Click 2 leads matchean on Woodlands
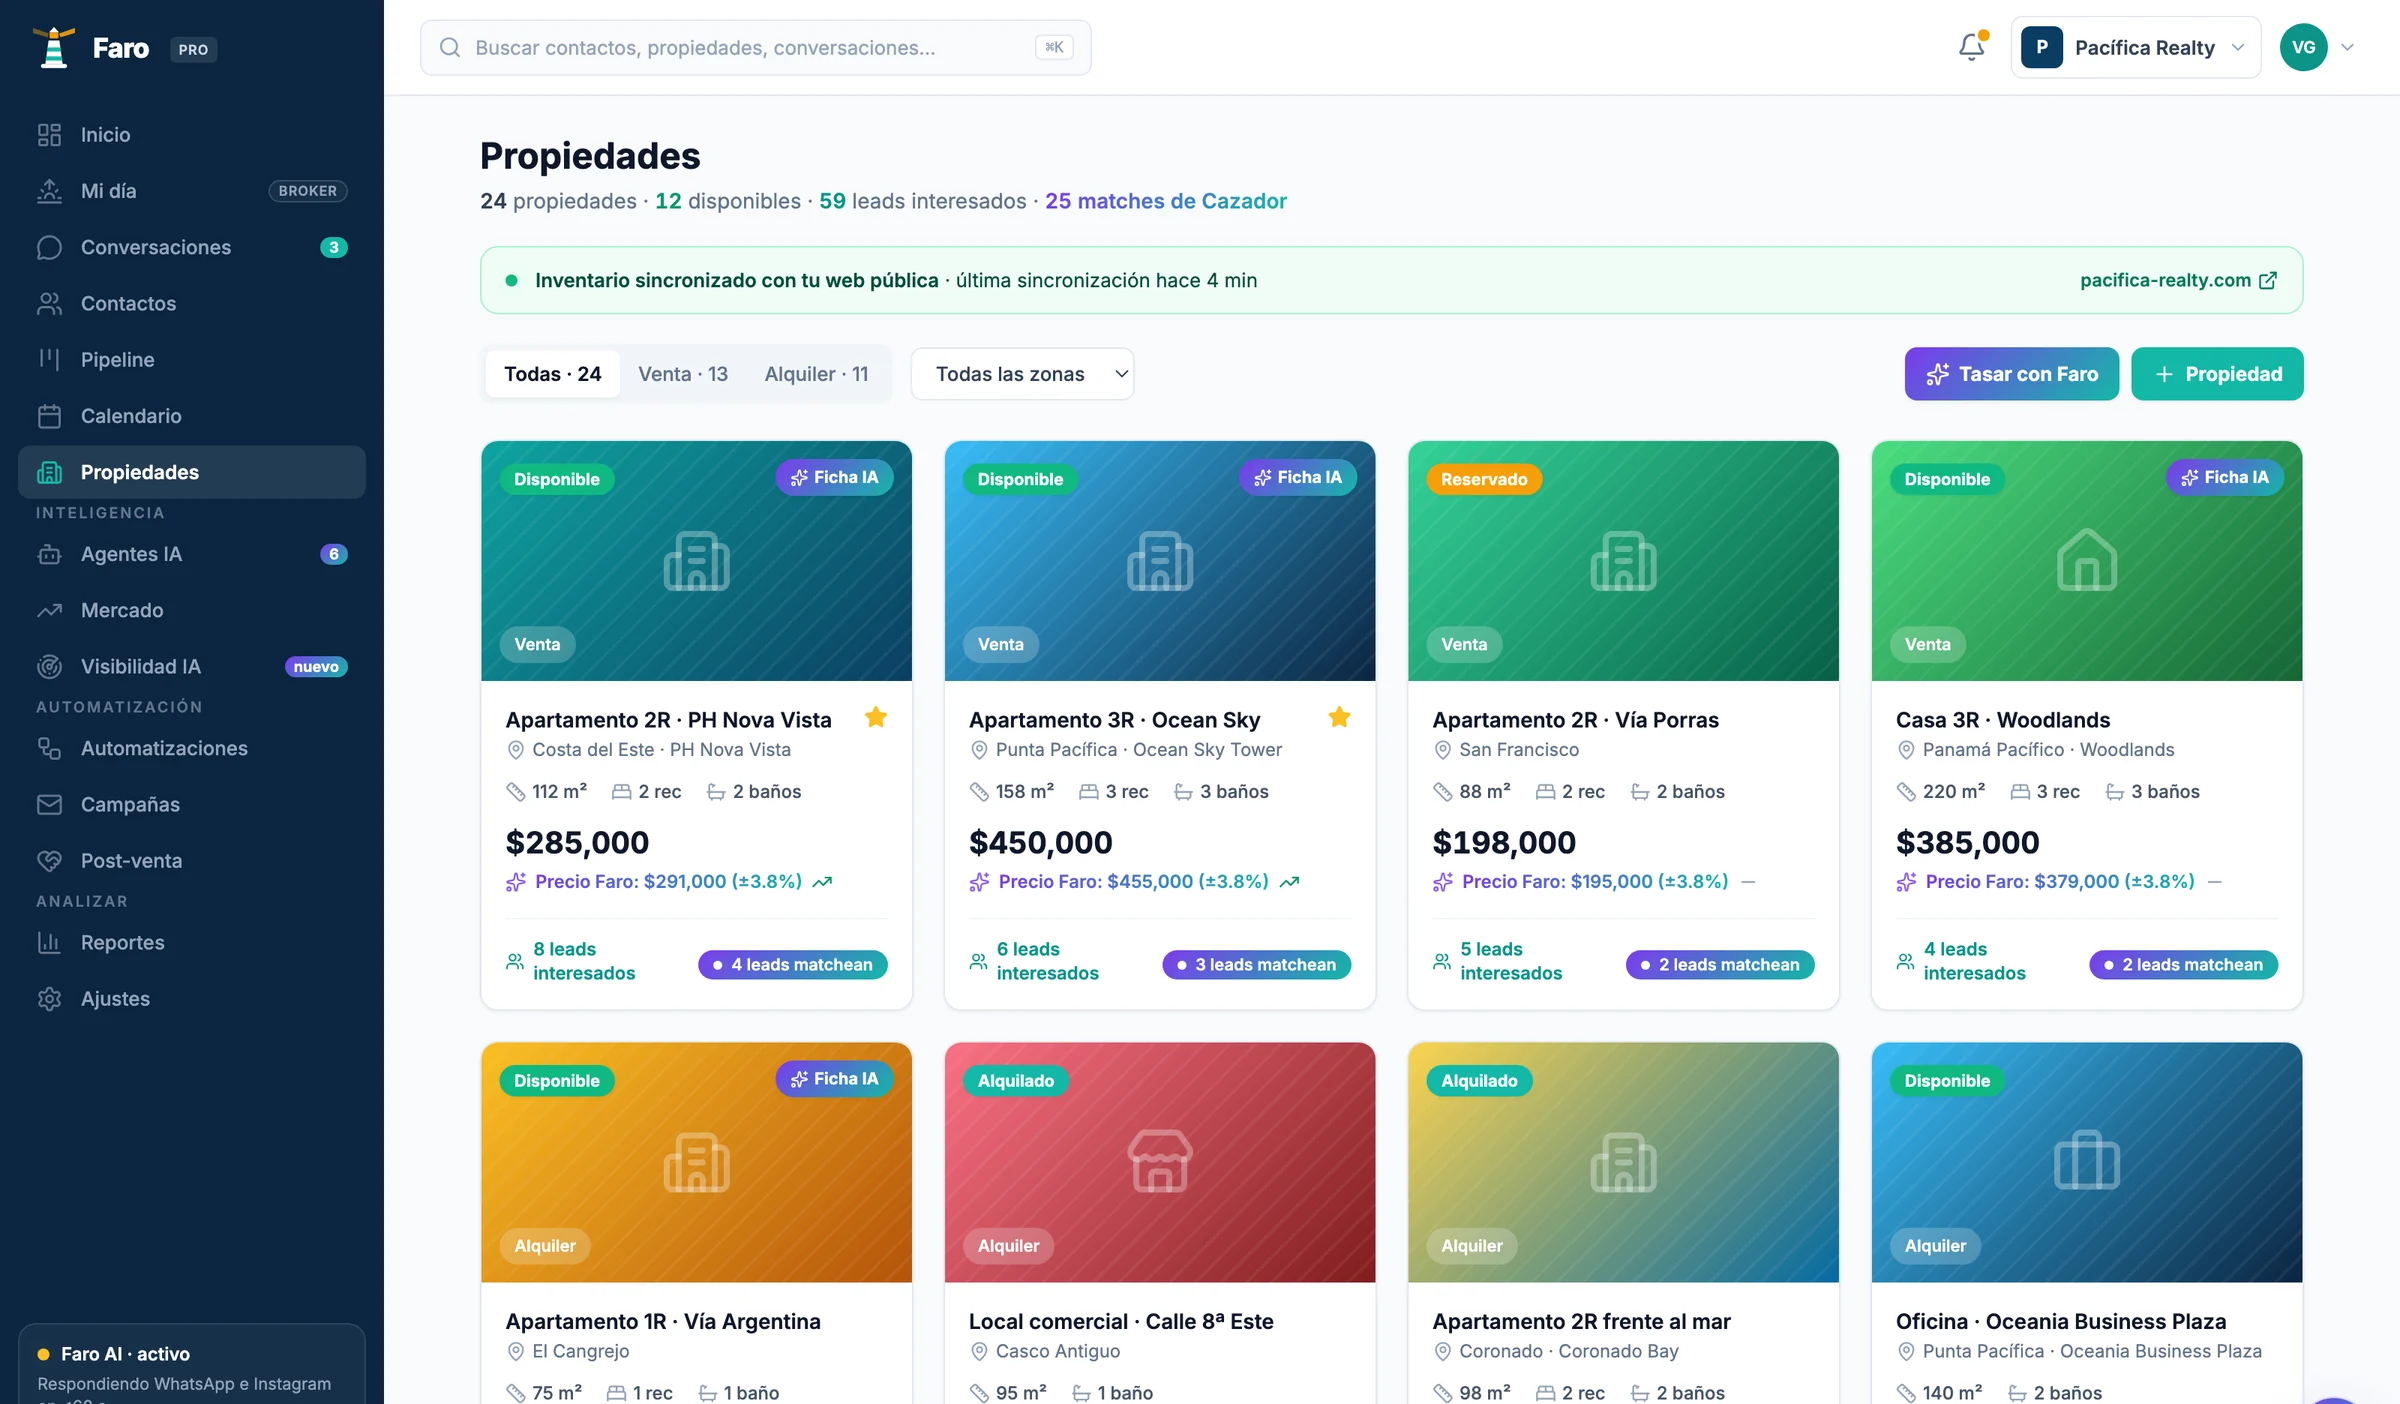The image size is (2400, 1404). click(x=2183, y=964)
